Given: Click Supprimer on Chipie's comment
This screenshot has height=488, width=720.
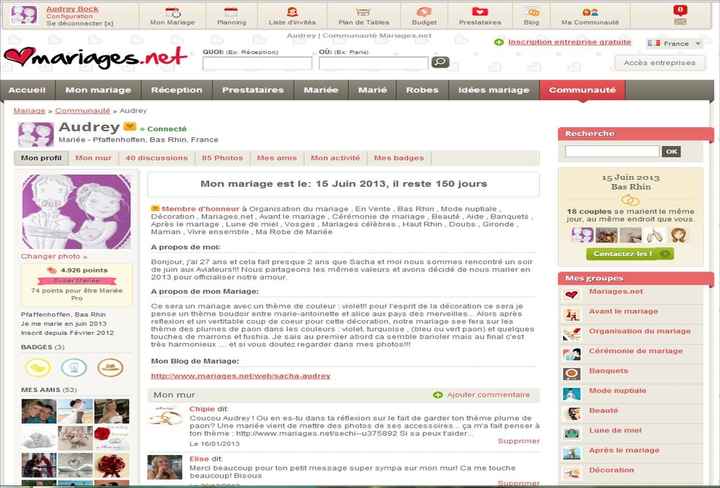Looking at the screenshot, I should tap(518, 441).
